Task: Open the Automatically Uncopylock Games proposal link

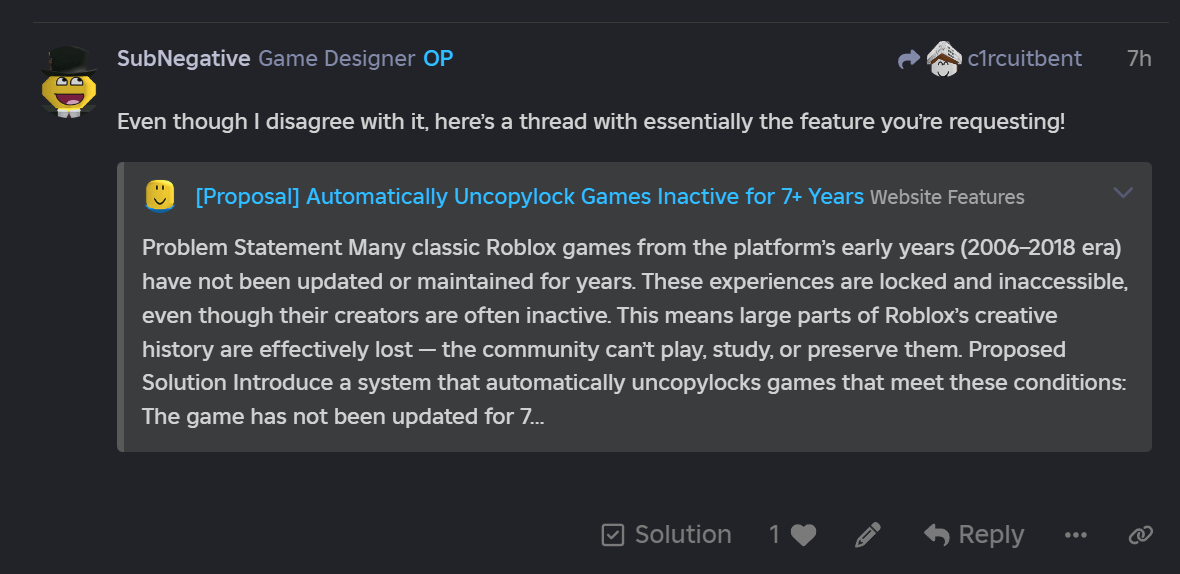Action: (x=529, y=196)
